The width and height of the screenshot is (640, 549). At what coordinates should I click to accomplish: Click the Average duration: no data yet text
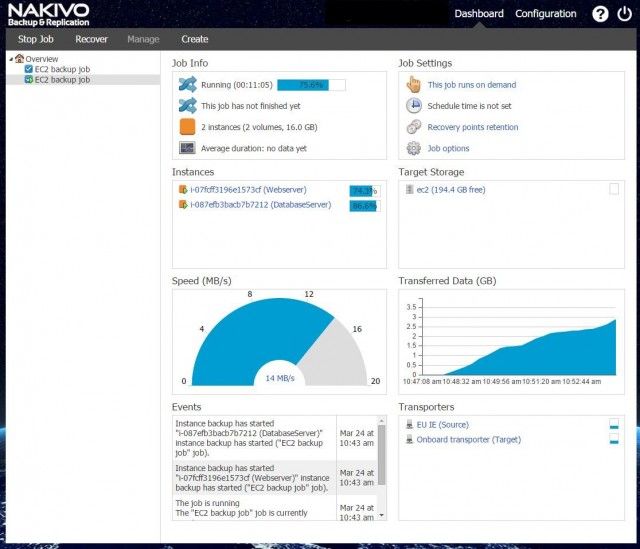click(253, 148)
